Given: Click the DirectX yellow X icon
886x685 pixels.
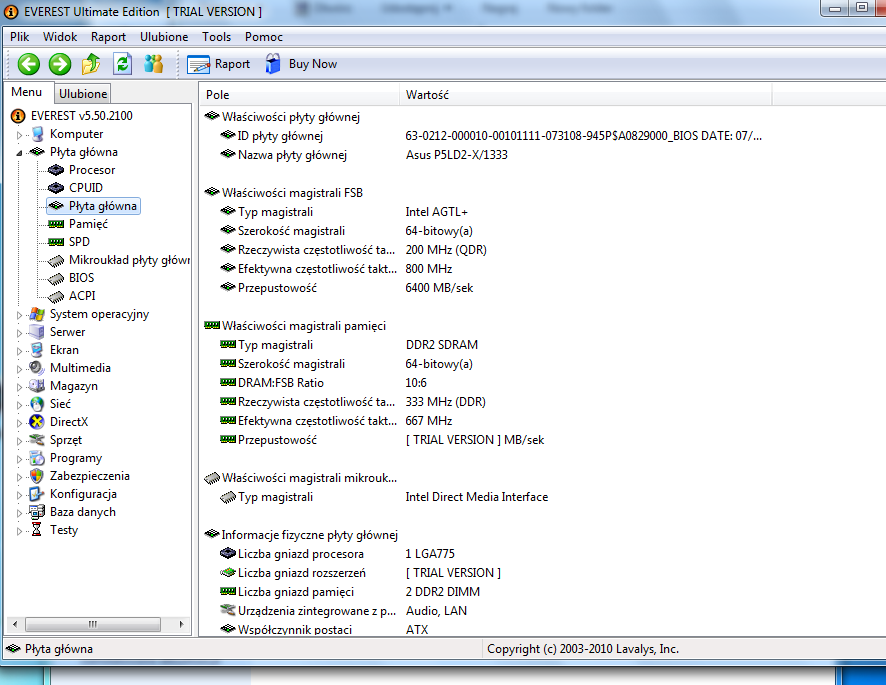Looking at the screenshot, I should pyautogui.click(x=37, y=422).
